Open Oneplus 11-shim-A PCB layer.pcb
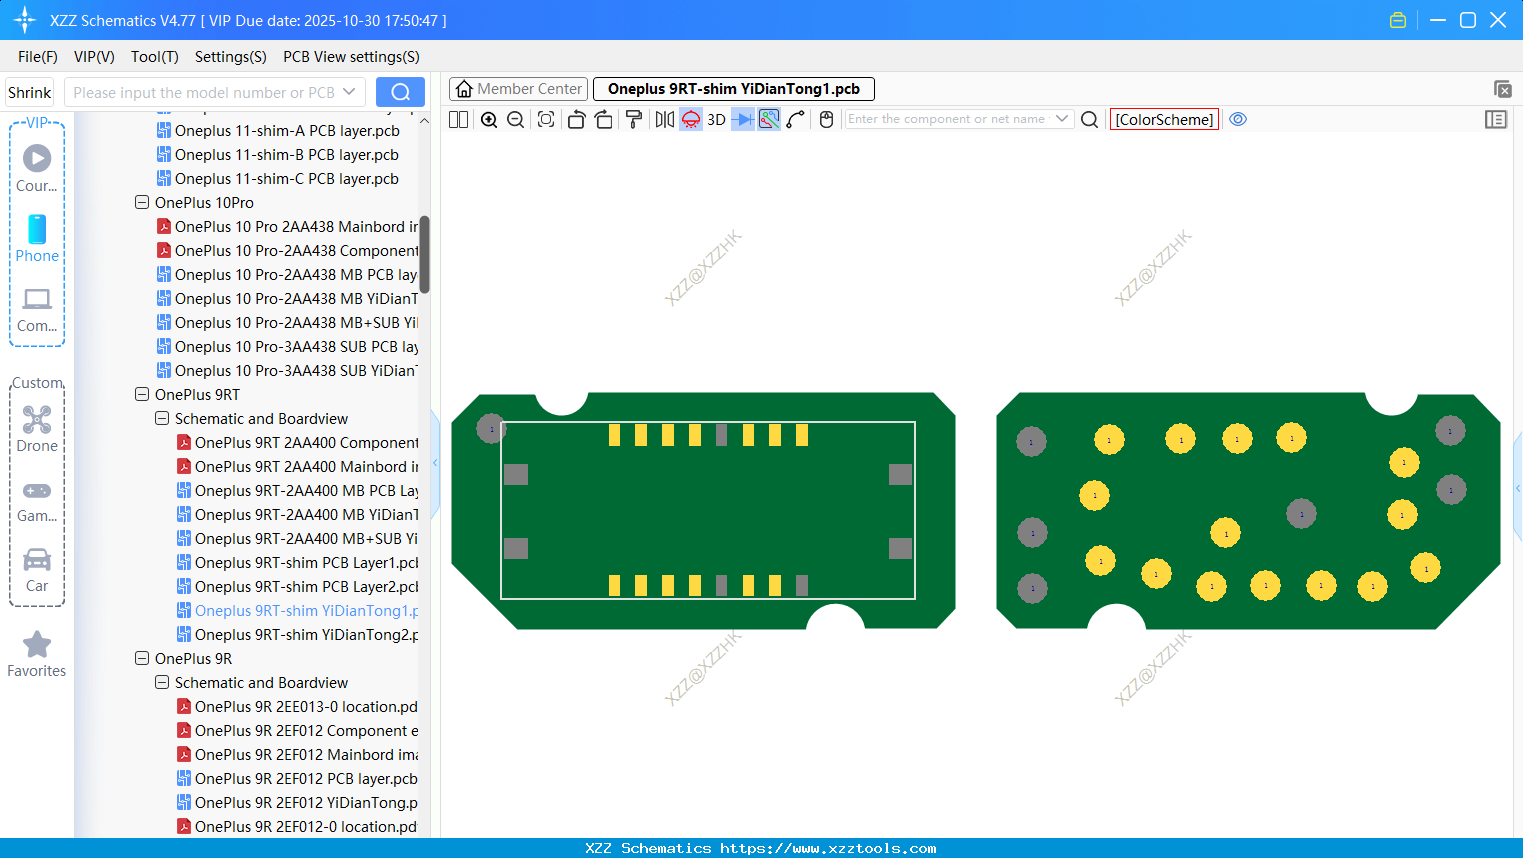The width and height of the screenshot is (1523, 858). point(287,130)
